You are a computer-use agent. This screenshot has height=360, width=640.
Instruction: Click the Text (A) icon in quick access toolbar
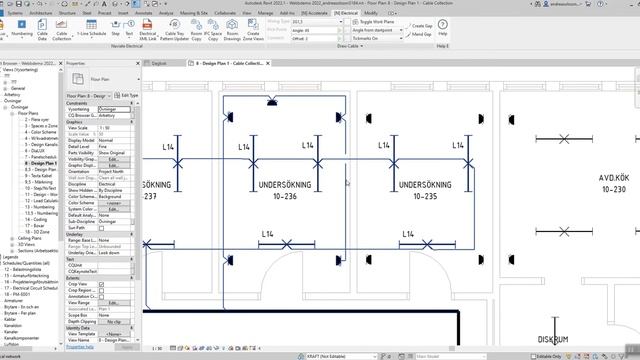coord(104,4)
